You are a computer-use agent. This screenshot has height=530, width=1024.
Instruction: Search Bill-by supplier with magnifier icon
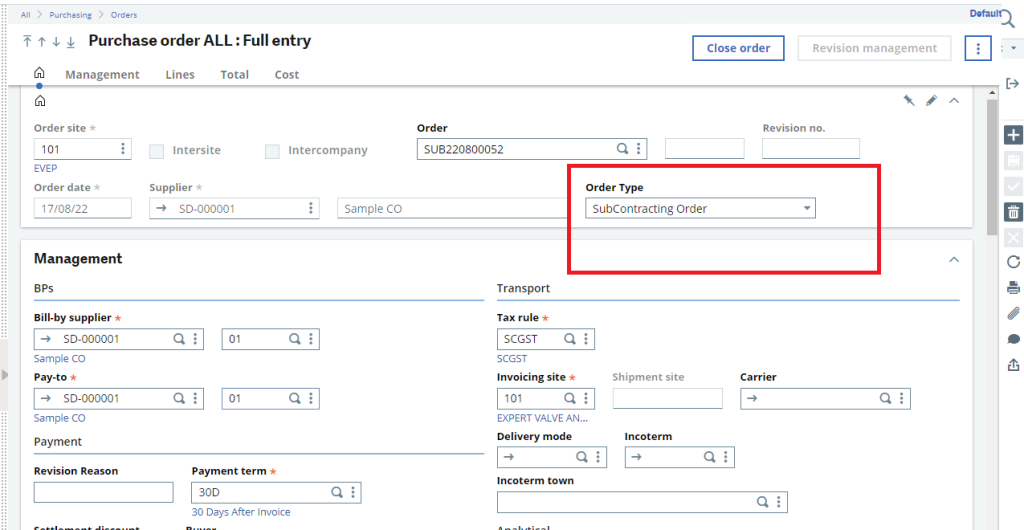click(178, 339)
